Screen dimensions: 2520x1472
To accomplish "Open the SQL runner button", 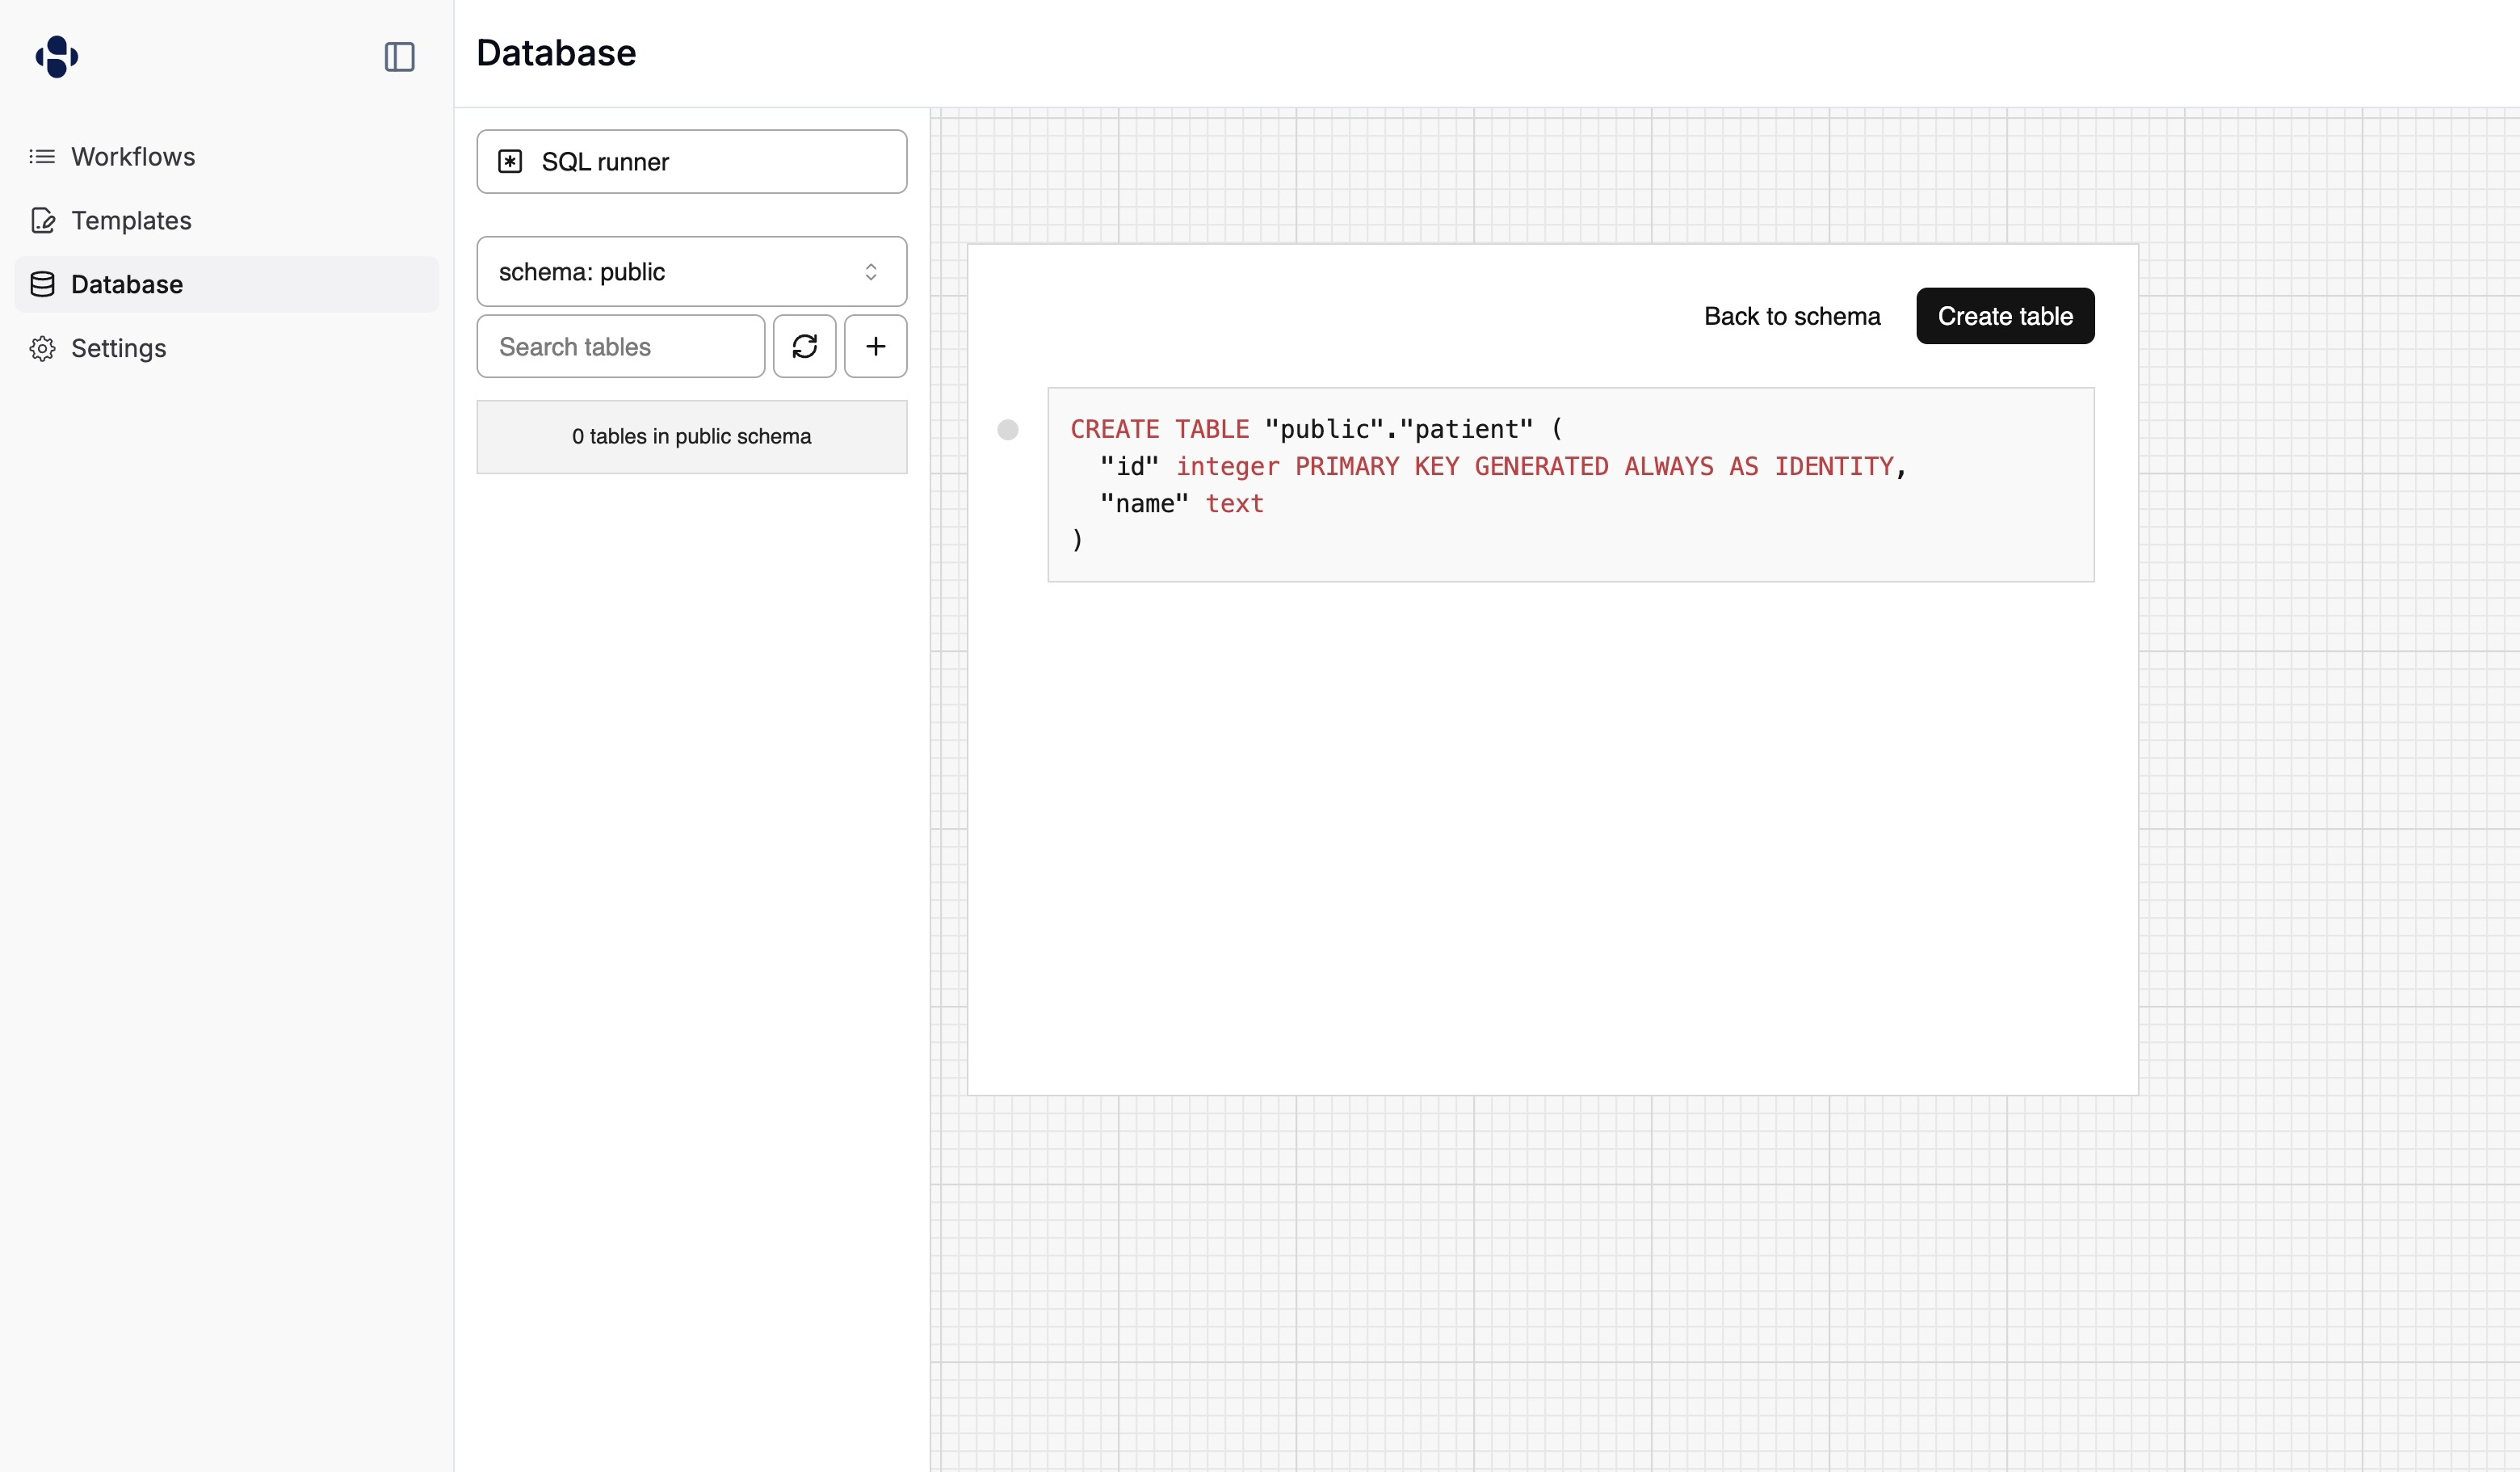I will pos(691,162).
